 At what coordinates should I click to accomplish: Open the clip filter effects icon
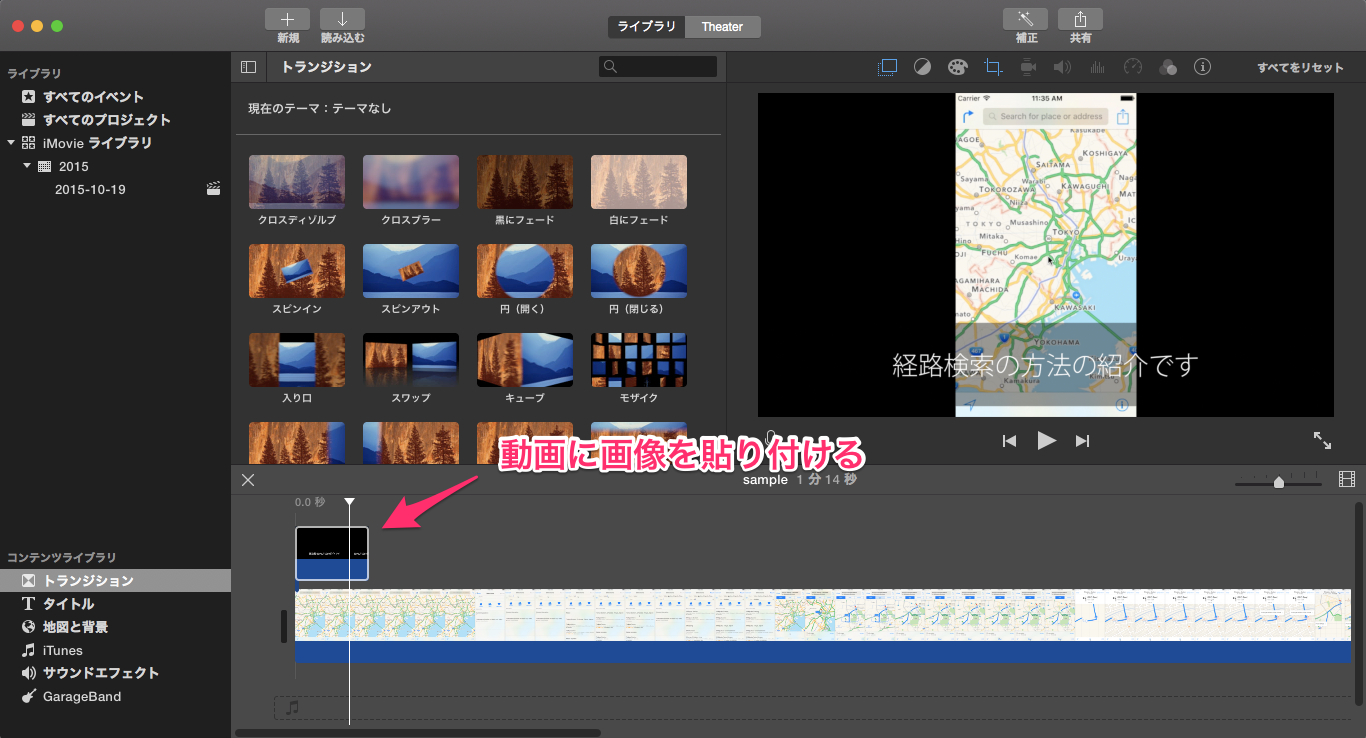coord(1167,67)
